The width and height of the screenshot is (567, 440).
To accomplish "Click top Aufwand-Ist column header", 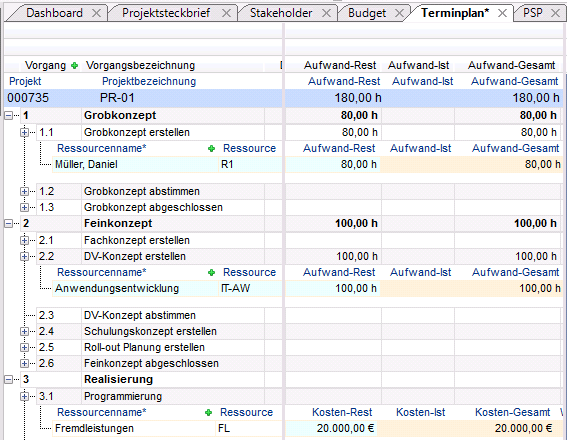I will click(418, 65).
